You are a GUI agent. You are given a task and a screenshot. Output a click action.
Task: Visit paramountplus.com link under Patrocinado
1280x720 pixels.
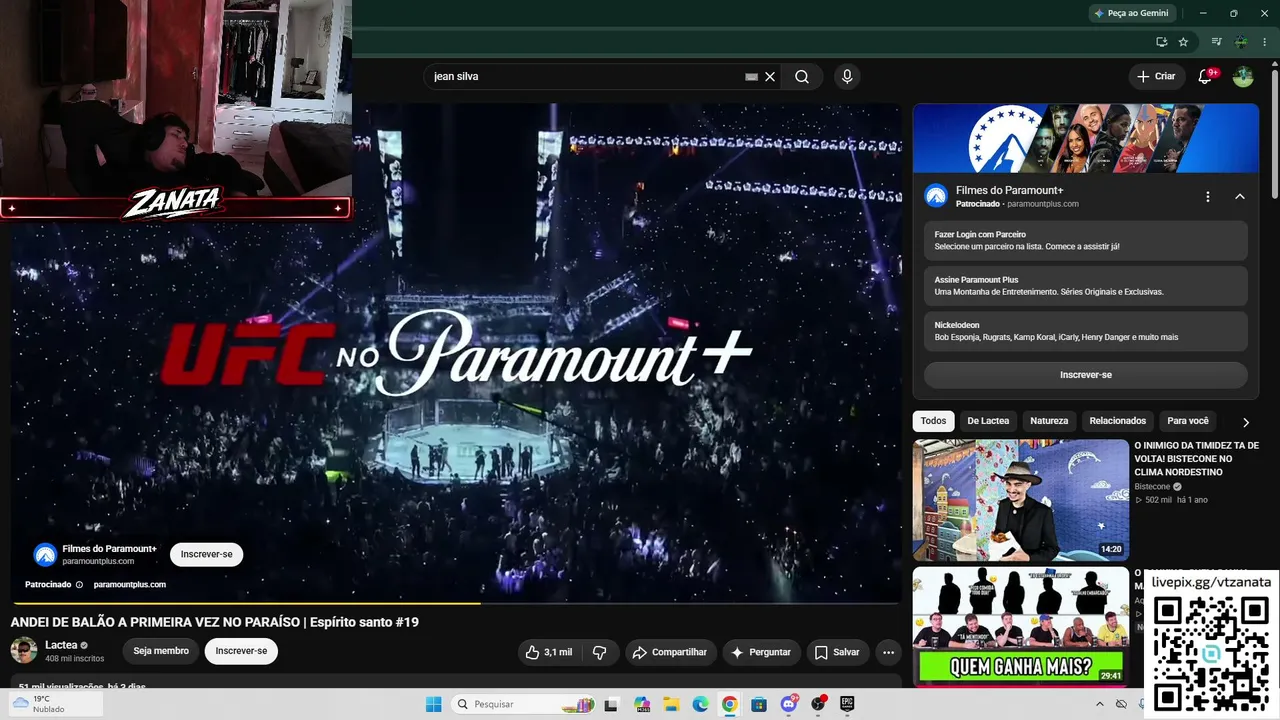[130, 585]
